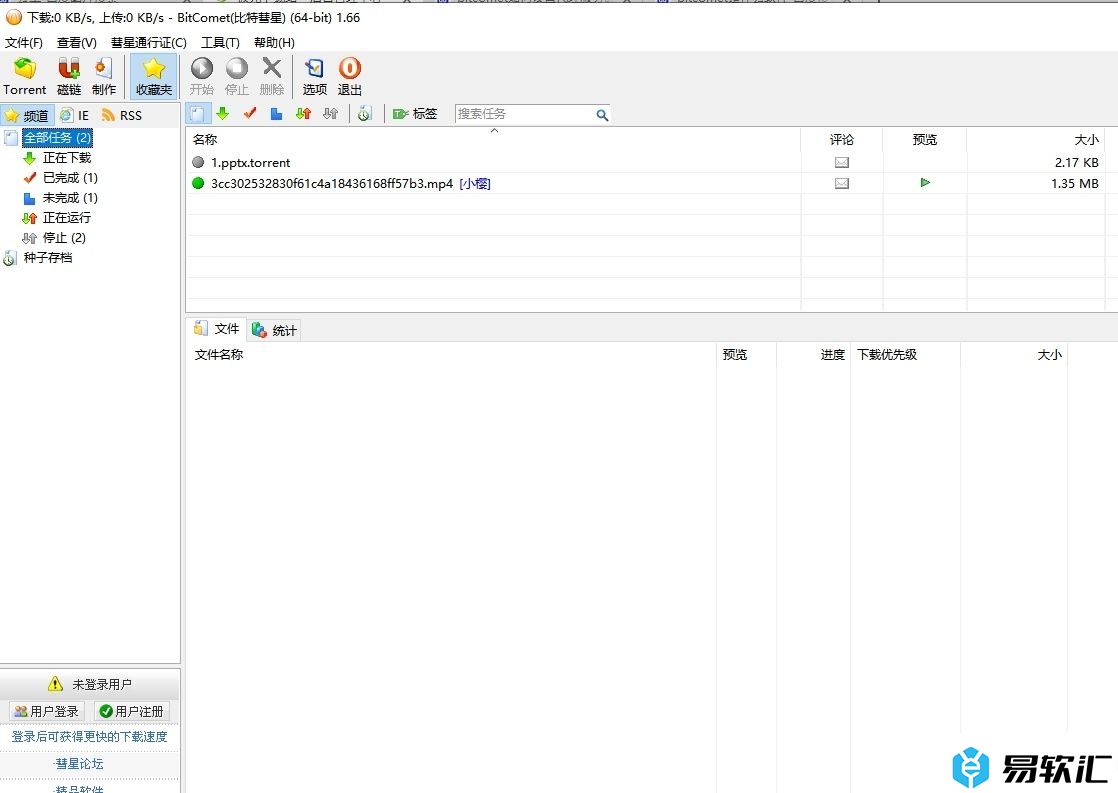Open the 彗星通行证(C) menu
This screenshot has width=1118, height=793.
point(148,42)
